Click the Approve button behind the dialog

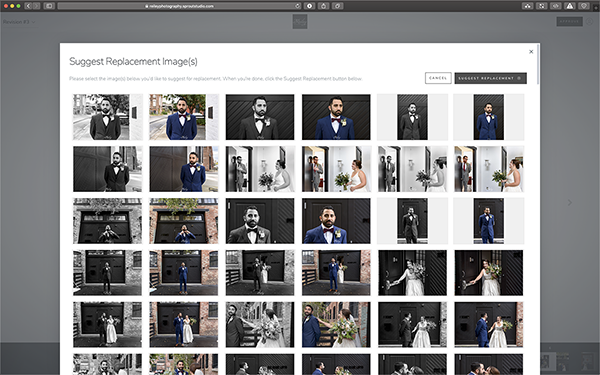[569, 21]
